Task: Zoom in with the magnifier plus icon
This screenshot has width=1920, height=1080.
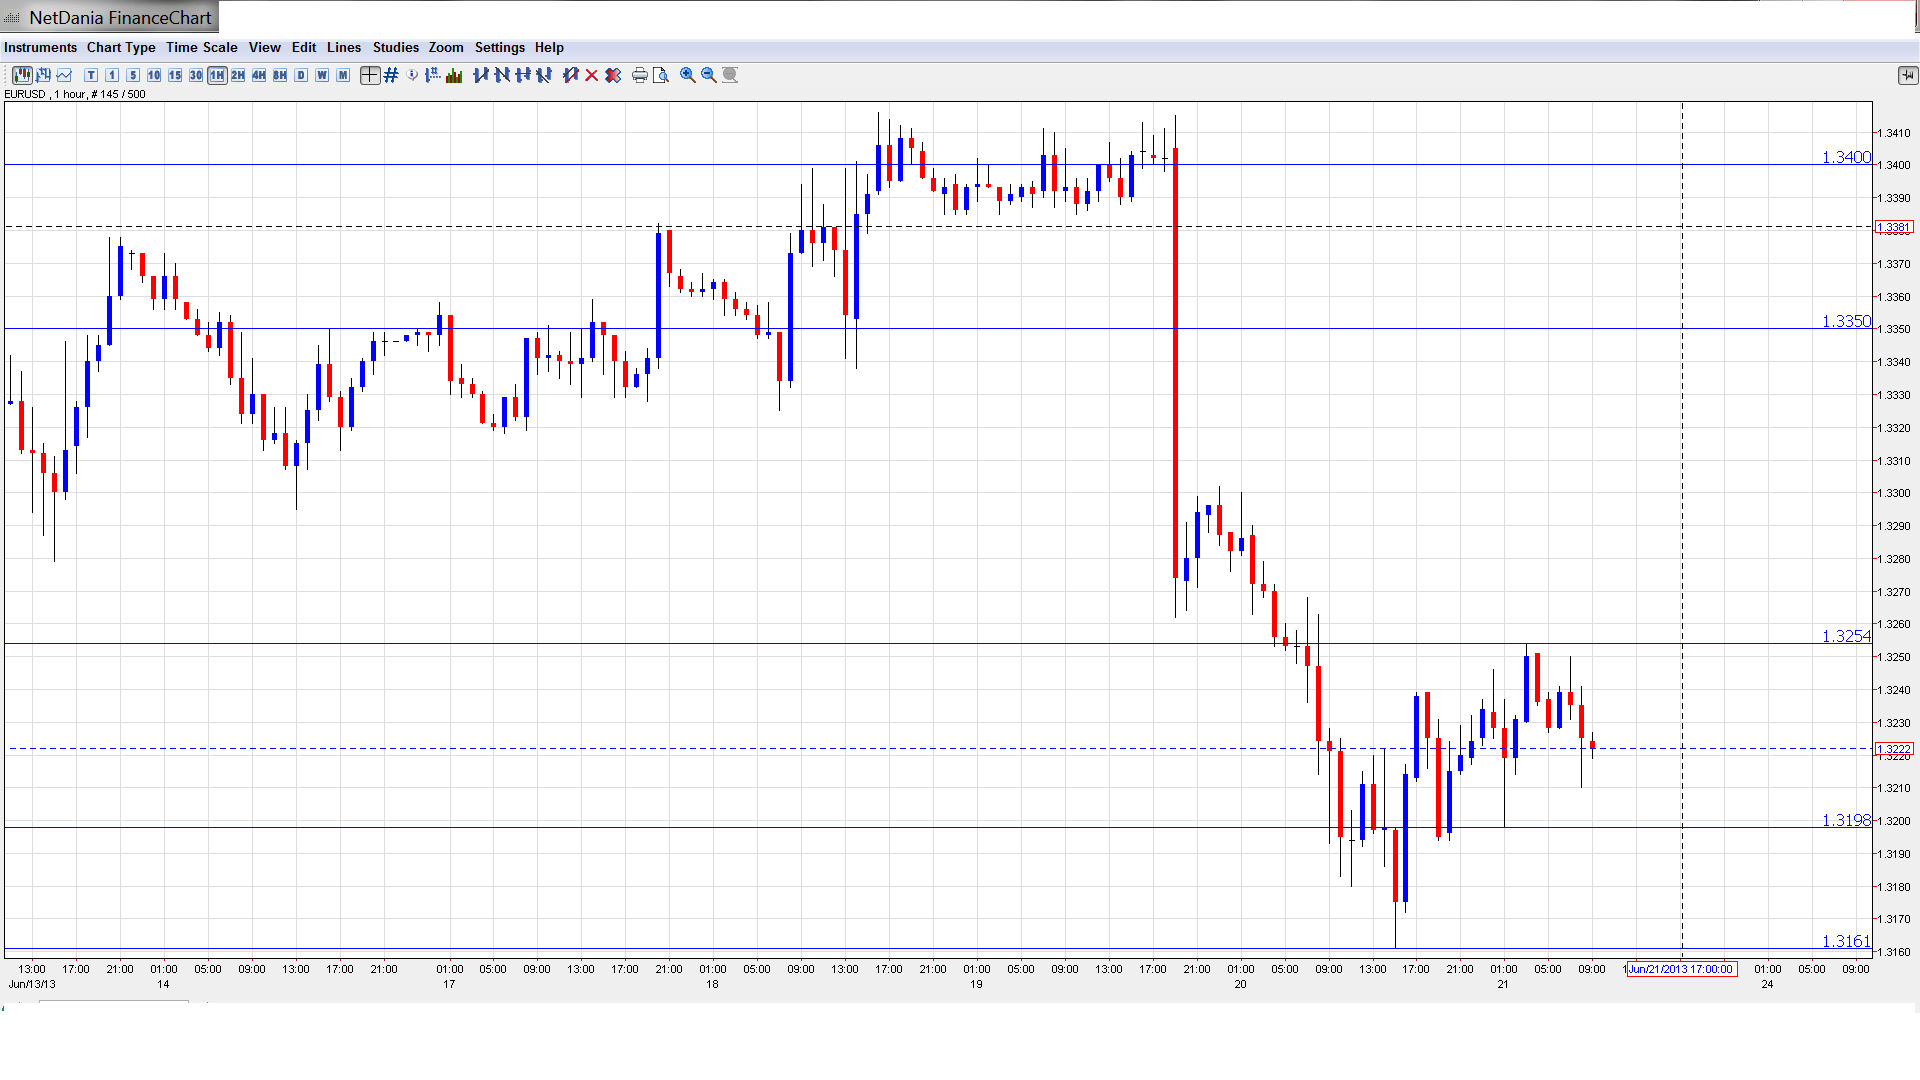Action: 688,75
